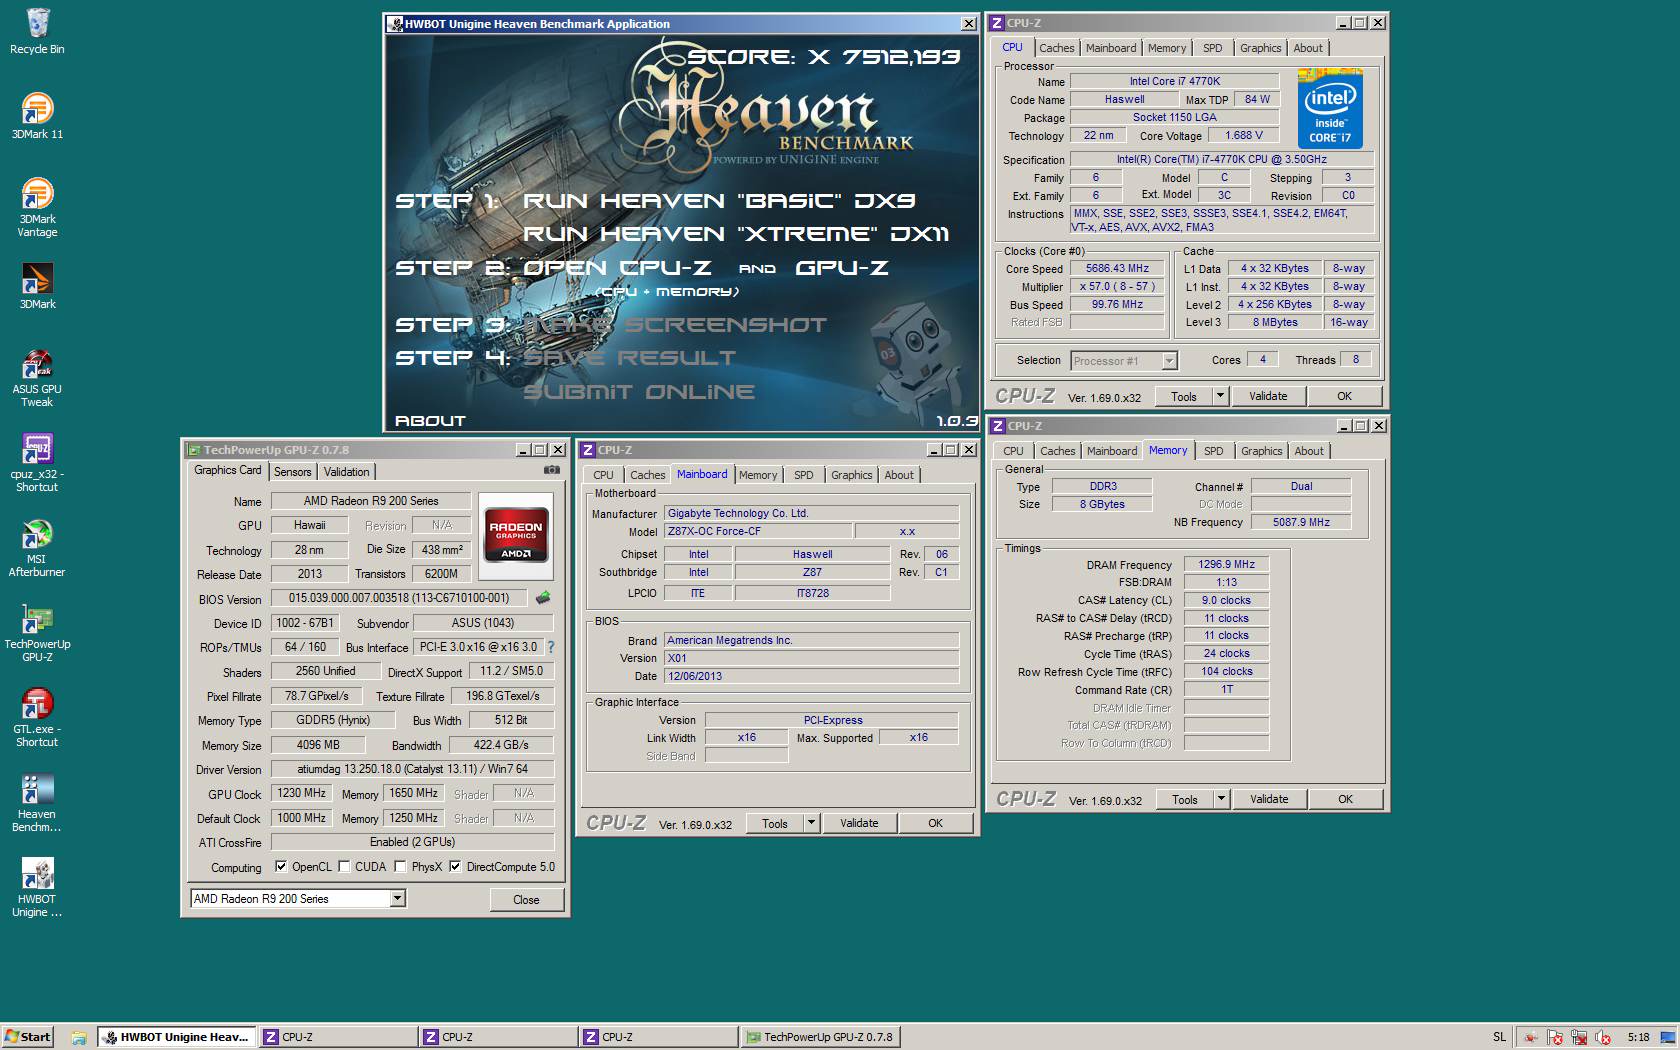
Task: Click the first system tray icon
Action: tap(1530, 1037)
